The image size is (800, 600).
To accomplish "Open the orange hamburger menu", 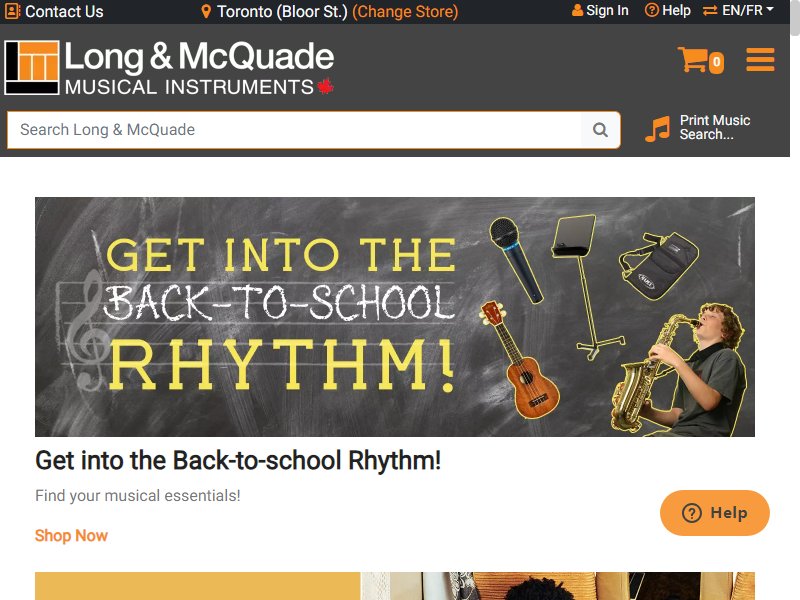I will pyautogui.click(x=760, y=60).
